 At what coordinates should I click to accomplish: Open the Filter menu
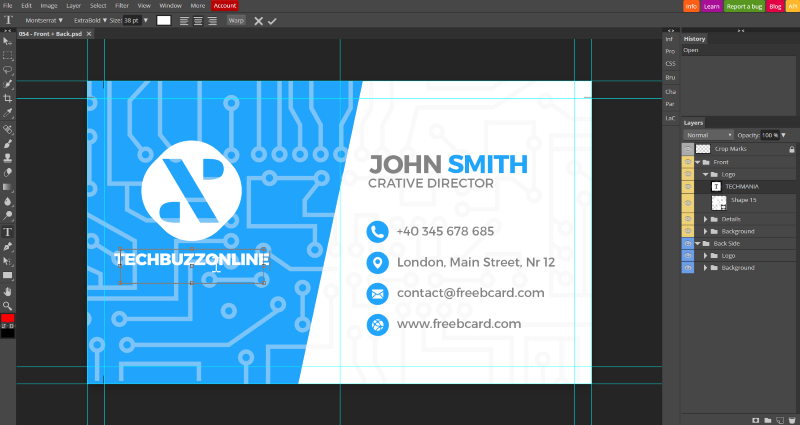(x=122, y=6)
